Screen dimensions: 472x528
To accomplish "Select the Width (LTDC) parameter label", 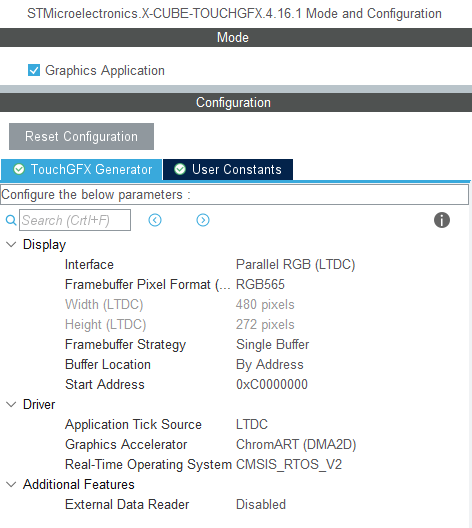I will (x=104, y=304).
